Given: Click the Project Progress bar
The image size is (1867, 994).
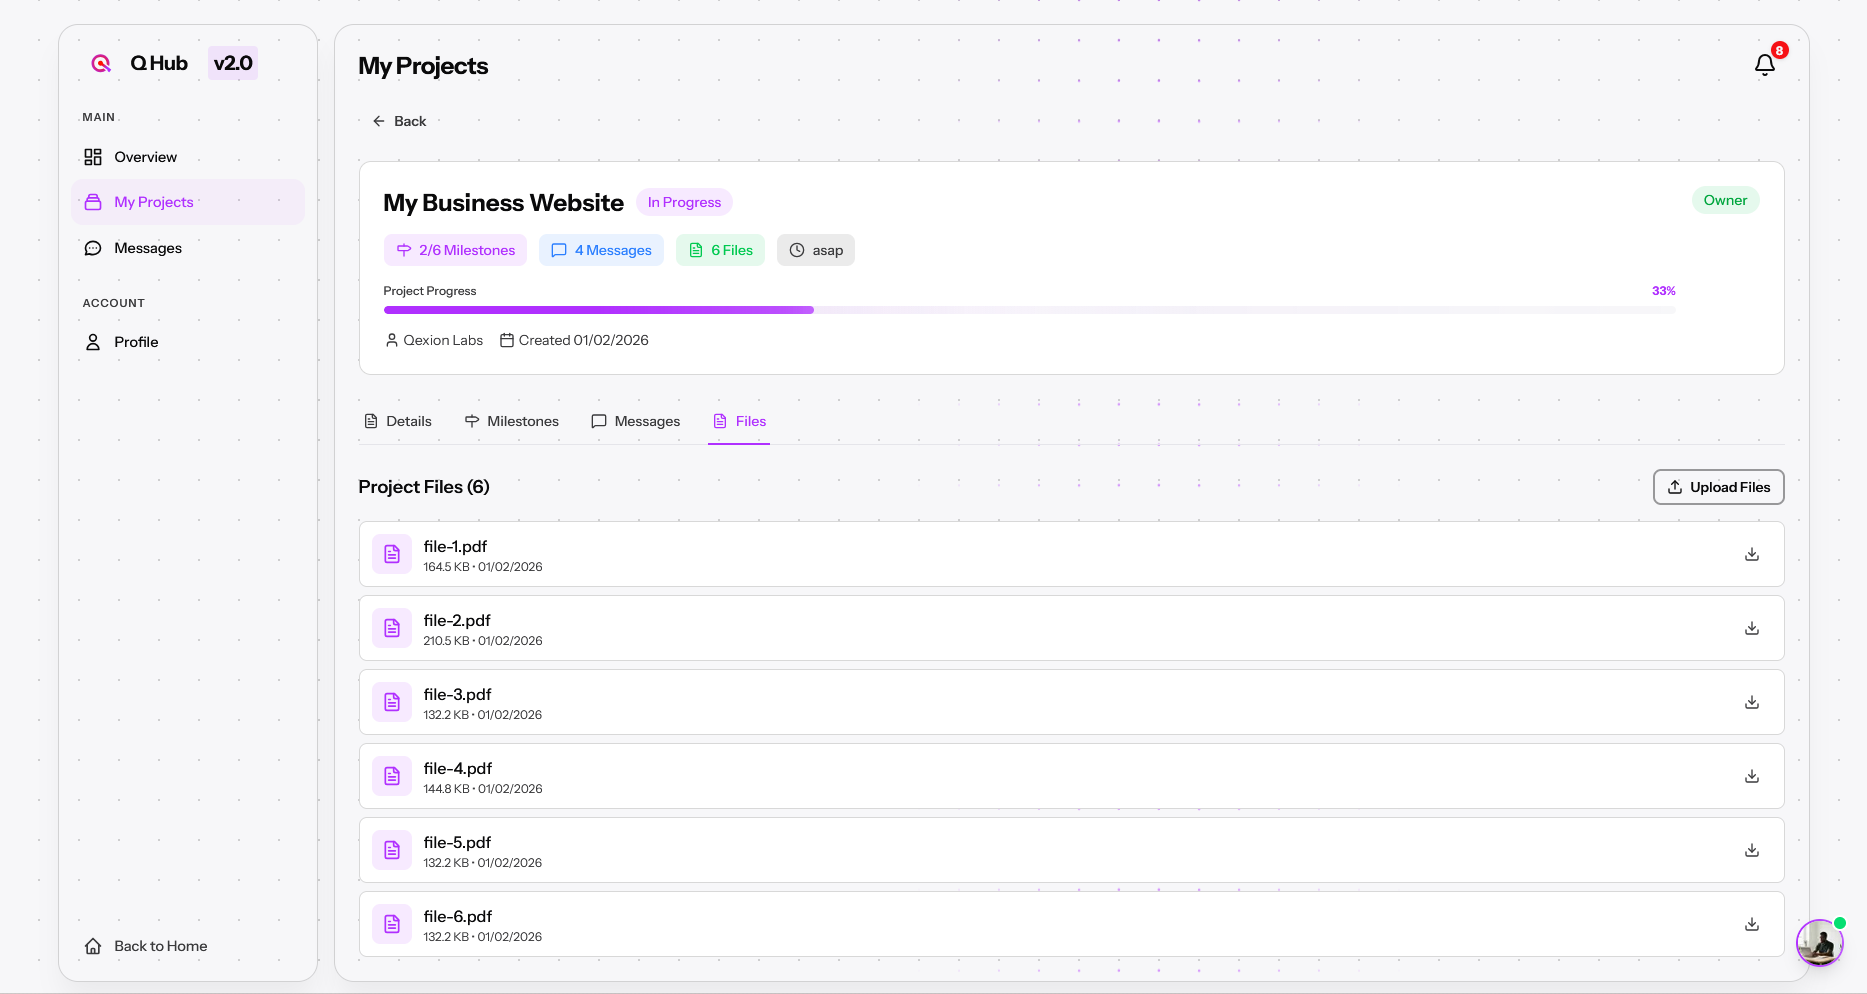Looking at the screenshot, I should coord(1029,309).
